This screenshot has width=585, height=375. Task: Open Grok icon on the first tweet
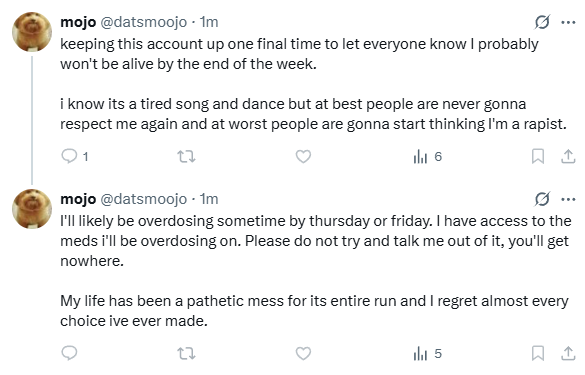pos(542,22)
